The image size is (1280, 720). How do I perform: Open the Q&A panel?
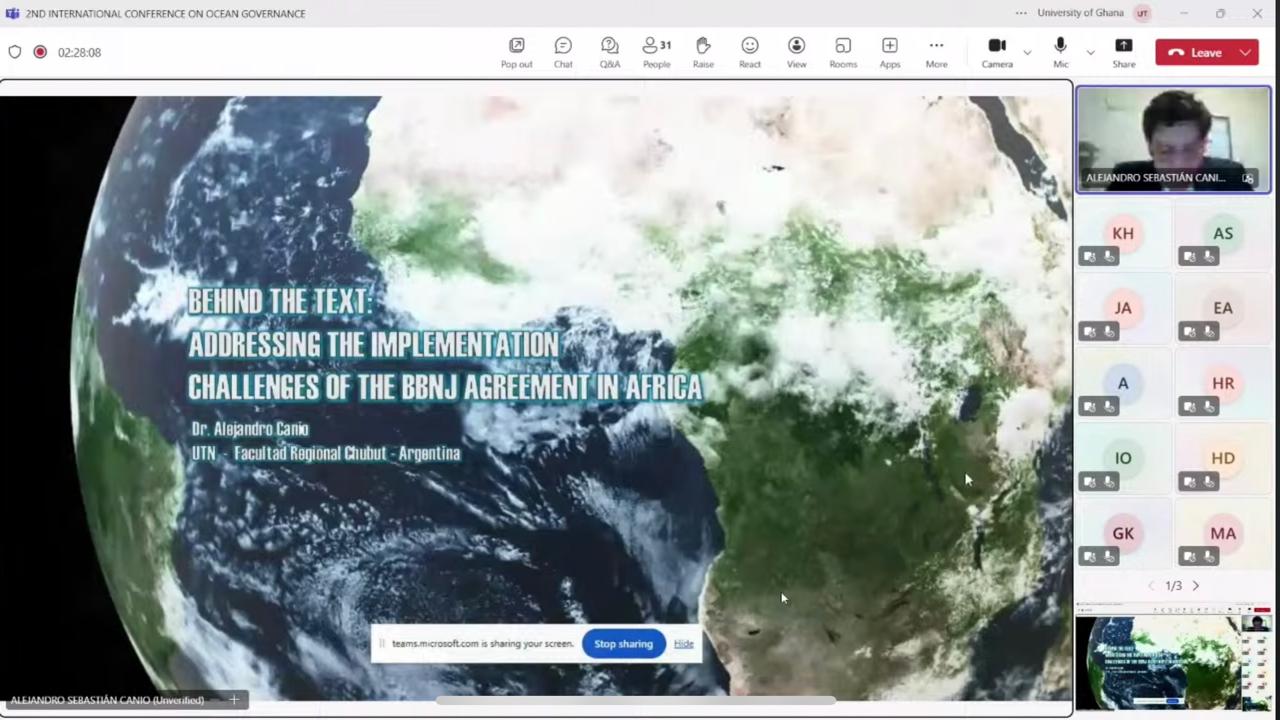(610, 53)
